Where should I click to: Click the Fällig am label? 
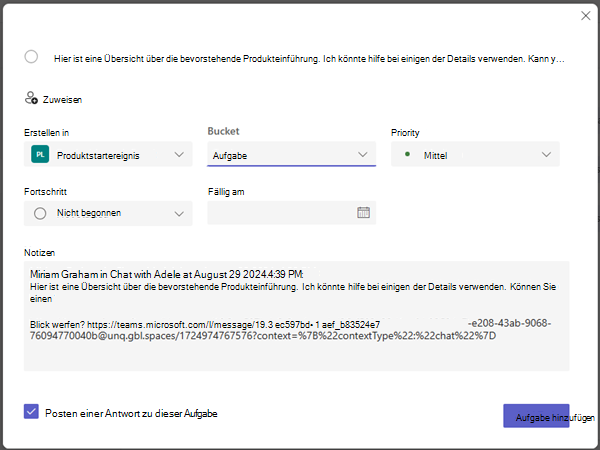tap(226, 192)
